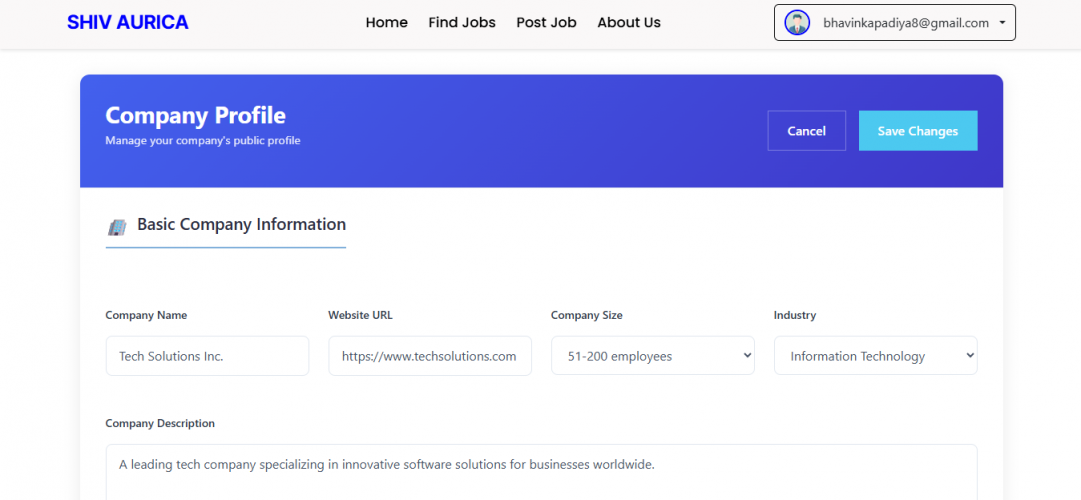
Task: Go to the Home page
Action: pyautogui.click(x=386, y=23)
